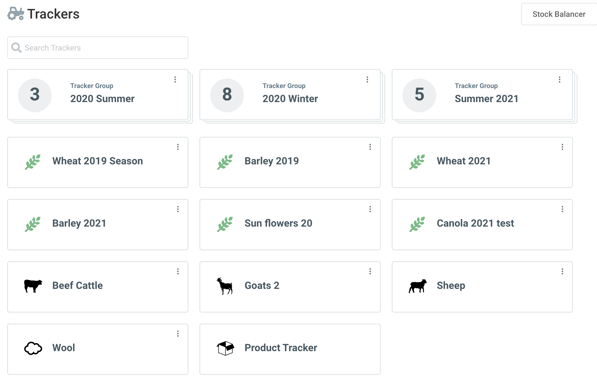This screenshot has width=597, height=382.
Task: Open options menu for Canola 2021 test
Action: [x=562, y=209]
